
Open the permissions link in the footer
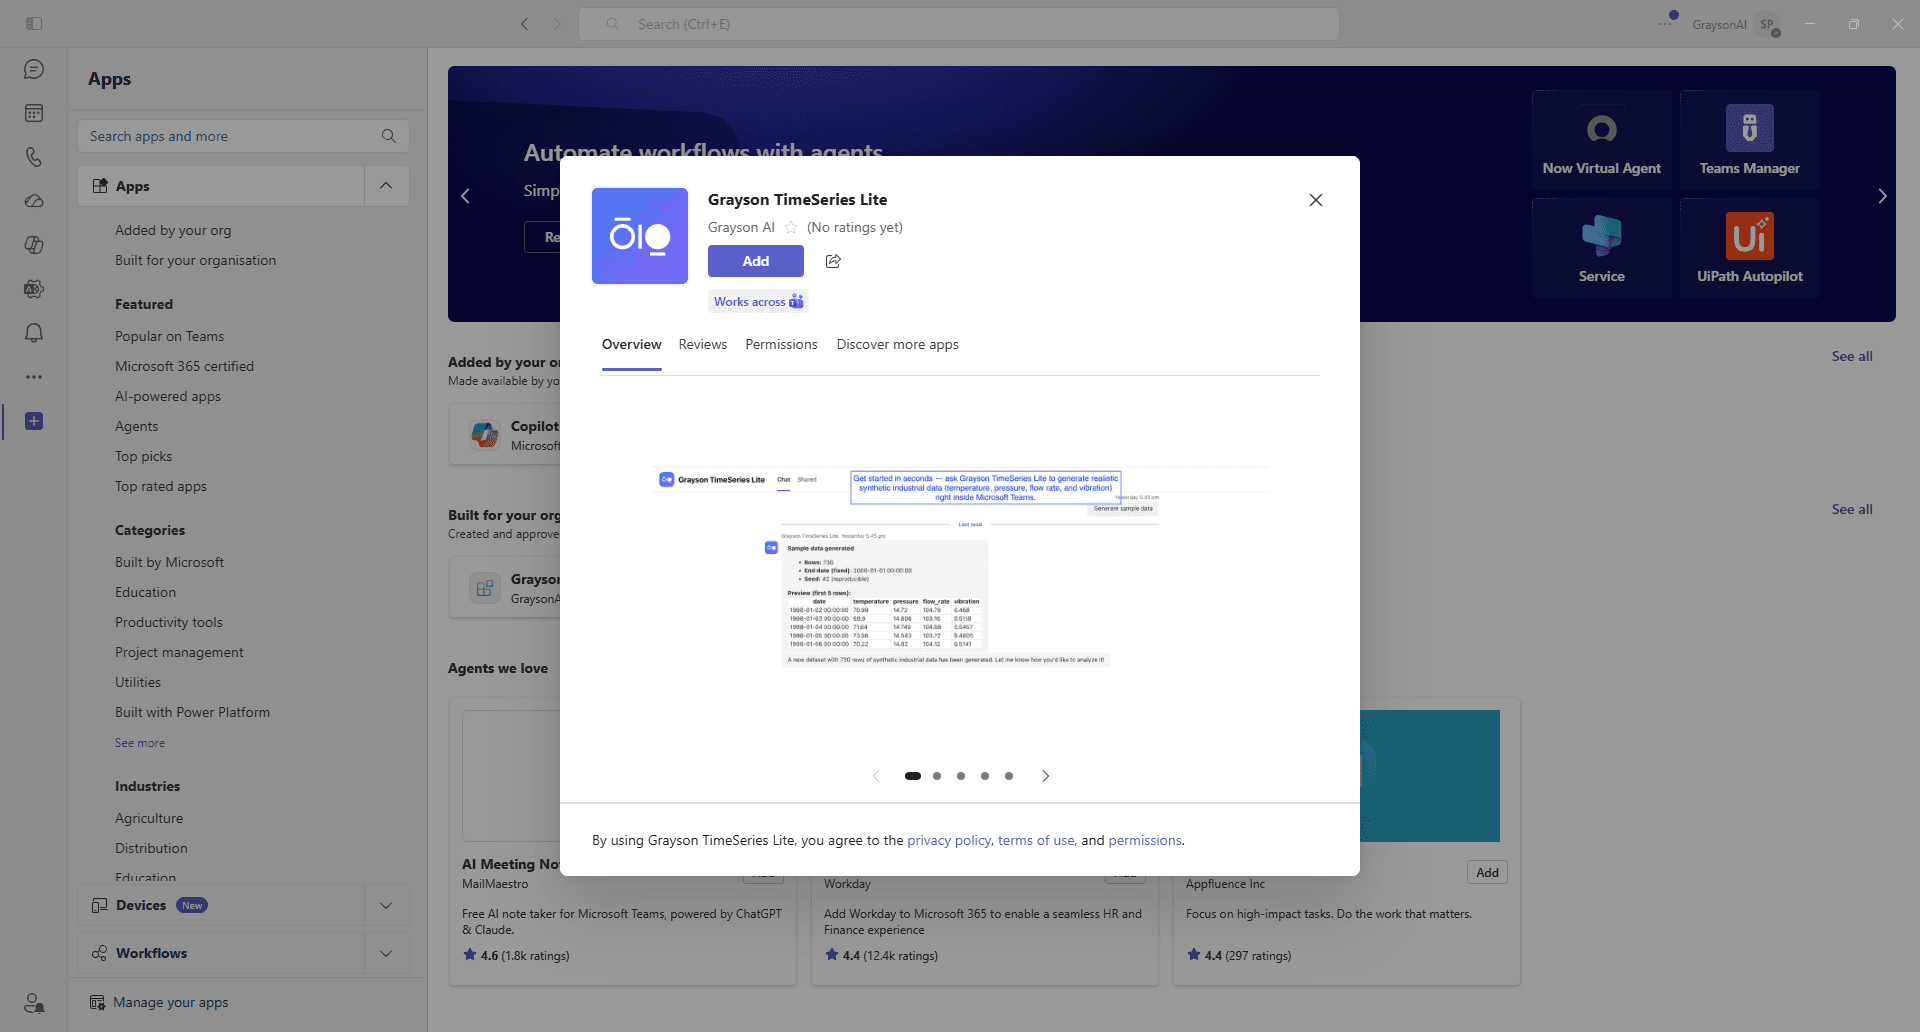1145,840
